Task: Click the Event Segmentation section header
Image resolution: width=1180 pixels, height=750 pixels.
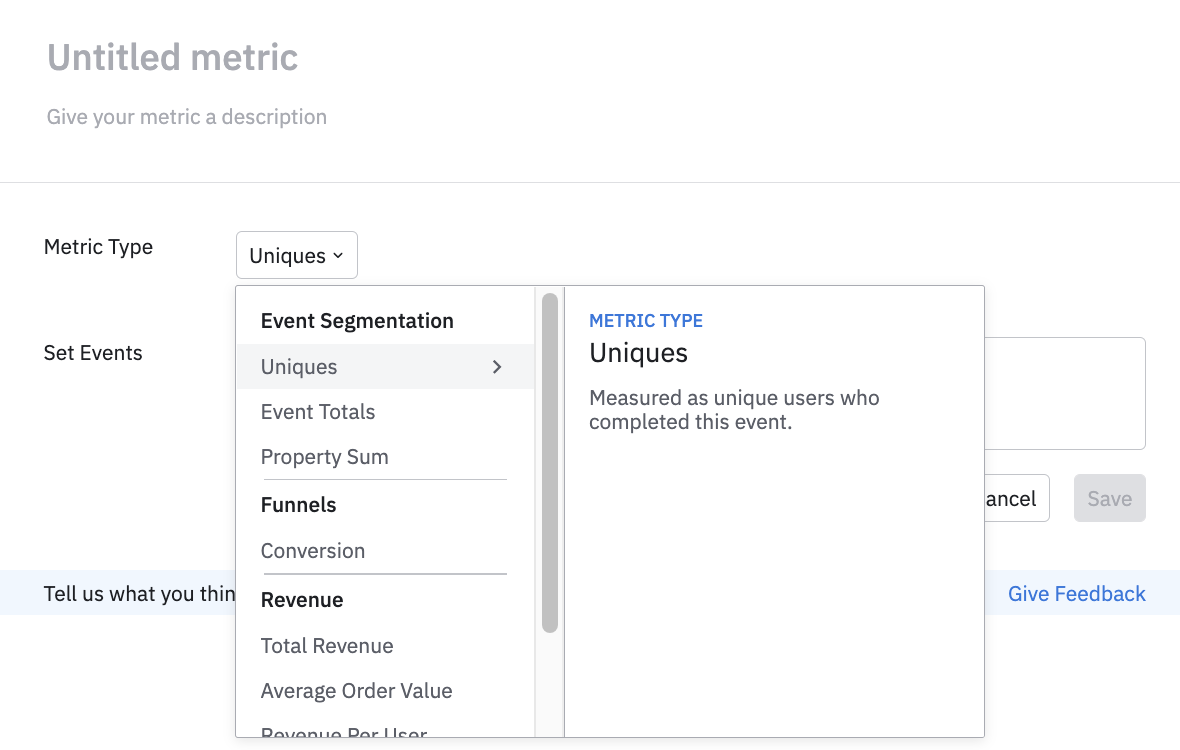Action: (x=357, y=321)
